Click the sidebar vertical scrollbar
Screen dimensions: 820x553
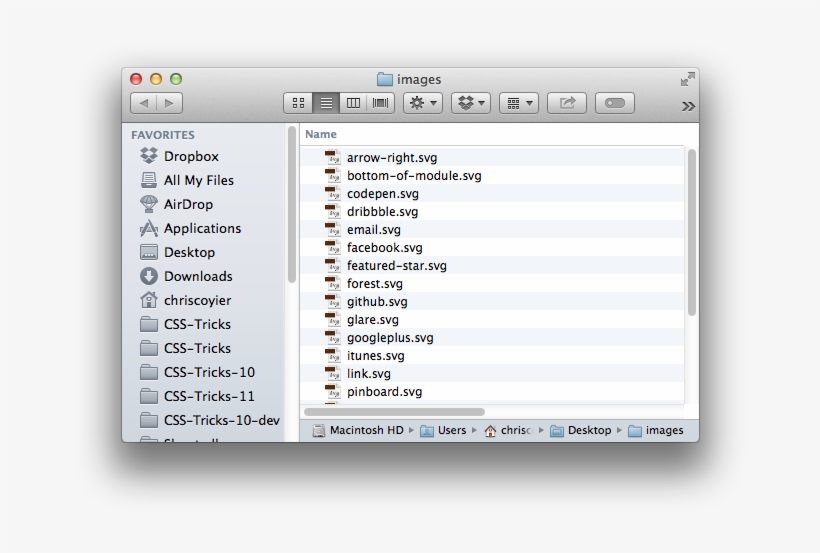[292, 205]
